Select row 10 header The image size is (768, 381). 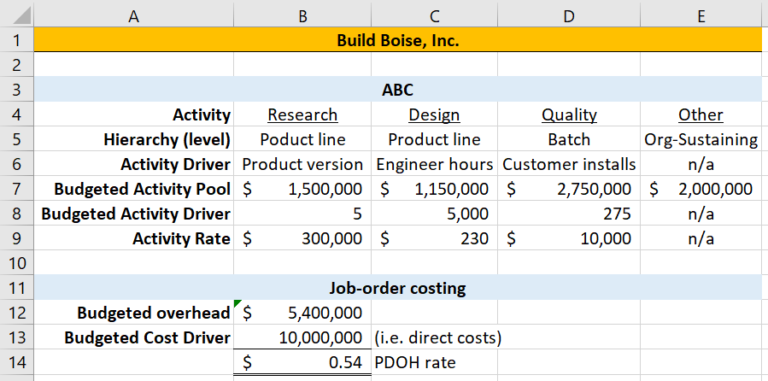point(17,263)
